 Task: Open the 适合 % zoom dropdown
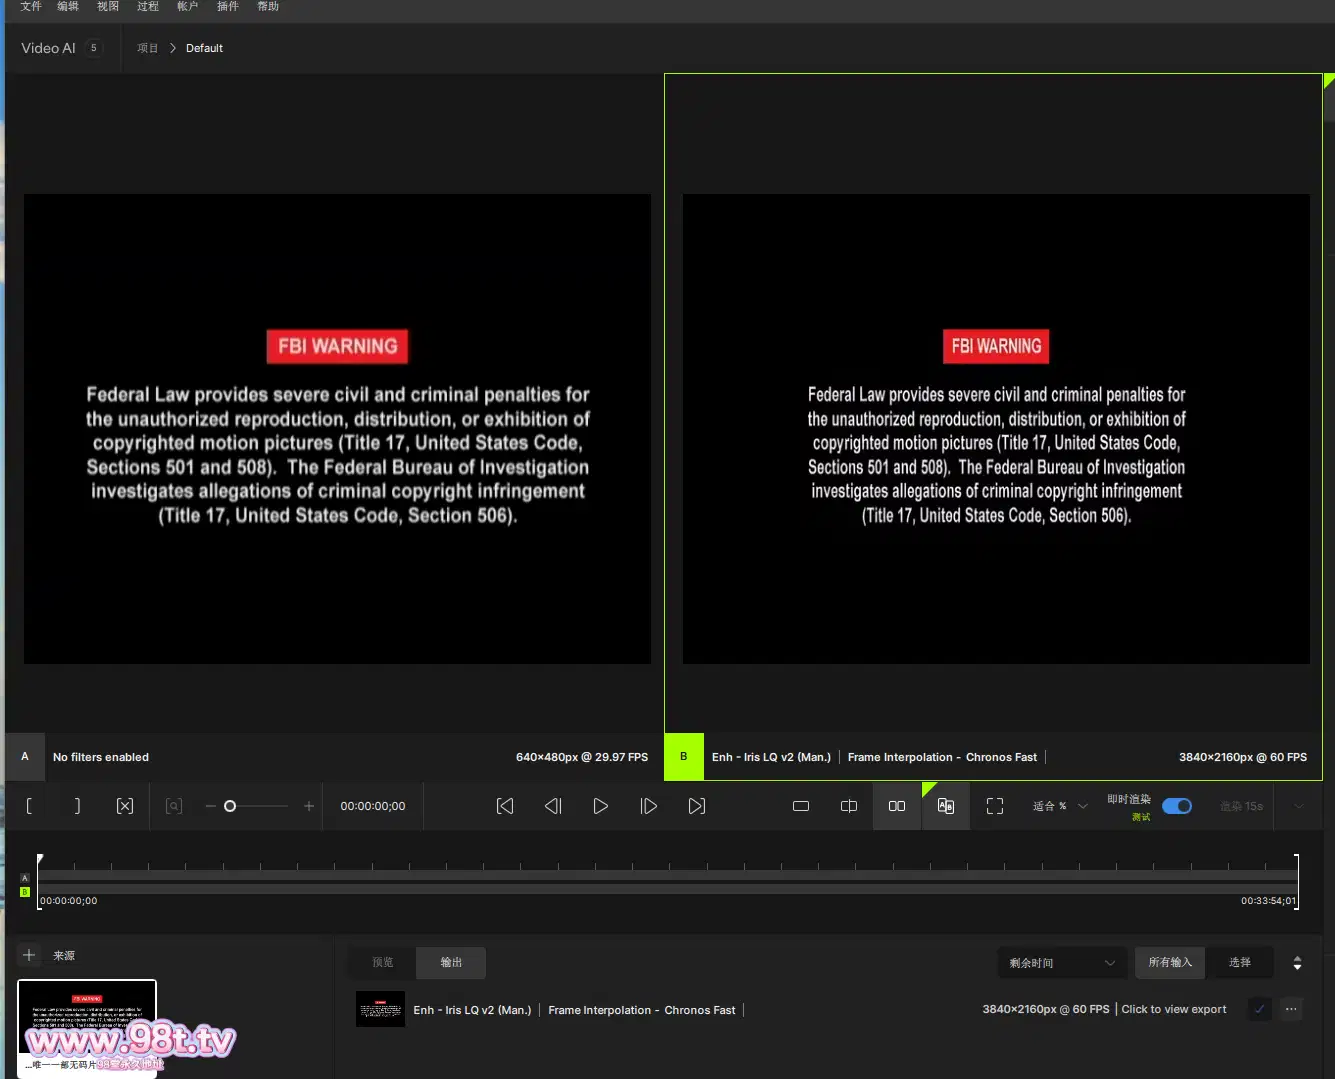point(1060,806)
